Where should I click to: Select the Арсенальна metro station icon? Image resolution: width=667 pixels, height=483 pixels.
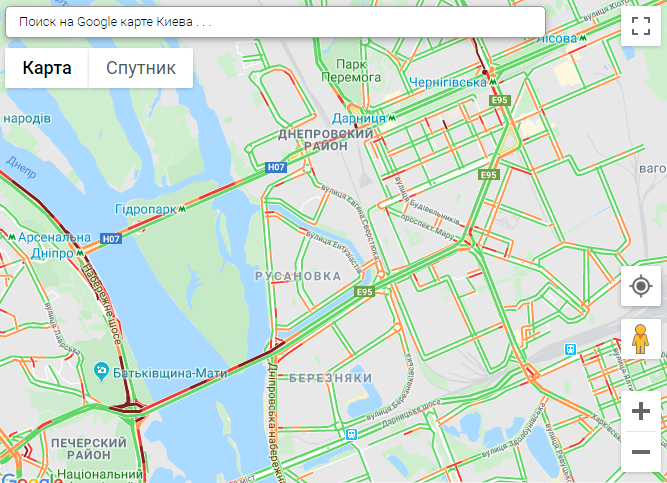(12, 237)
